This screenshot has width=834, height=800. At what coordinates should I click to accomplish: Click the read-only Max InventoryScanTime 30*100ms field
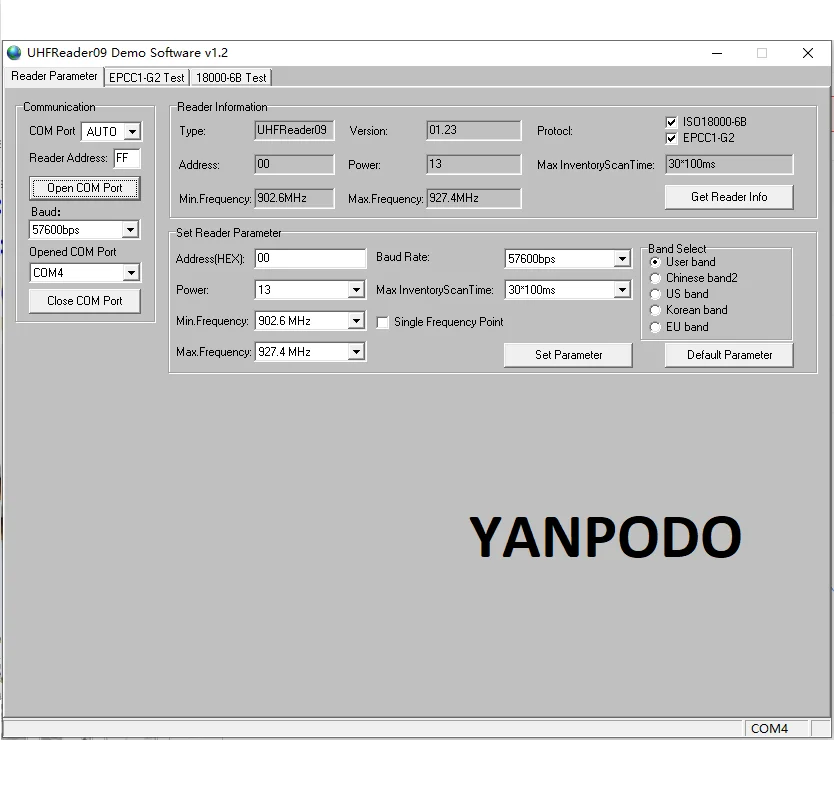[729, 164]
